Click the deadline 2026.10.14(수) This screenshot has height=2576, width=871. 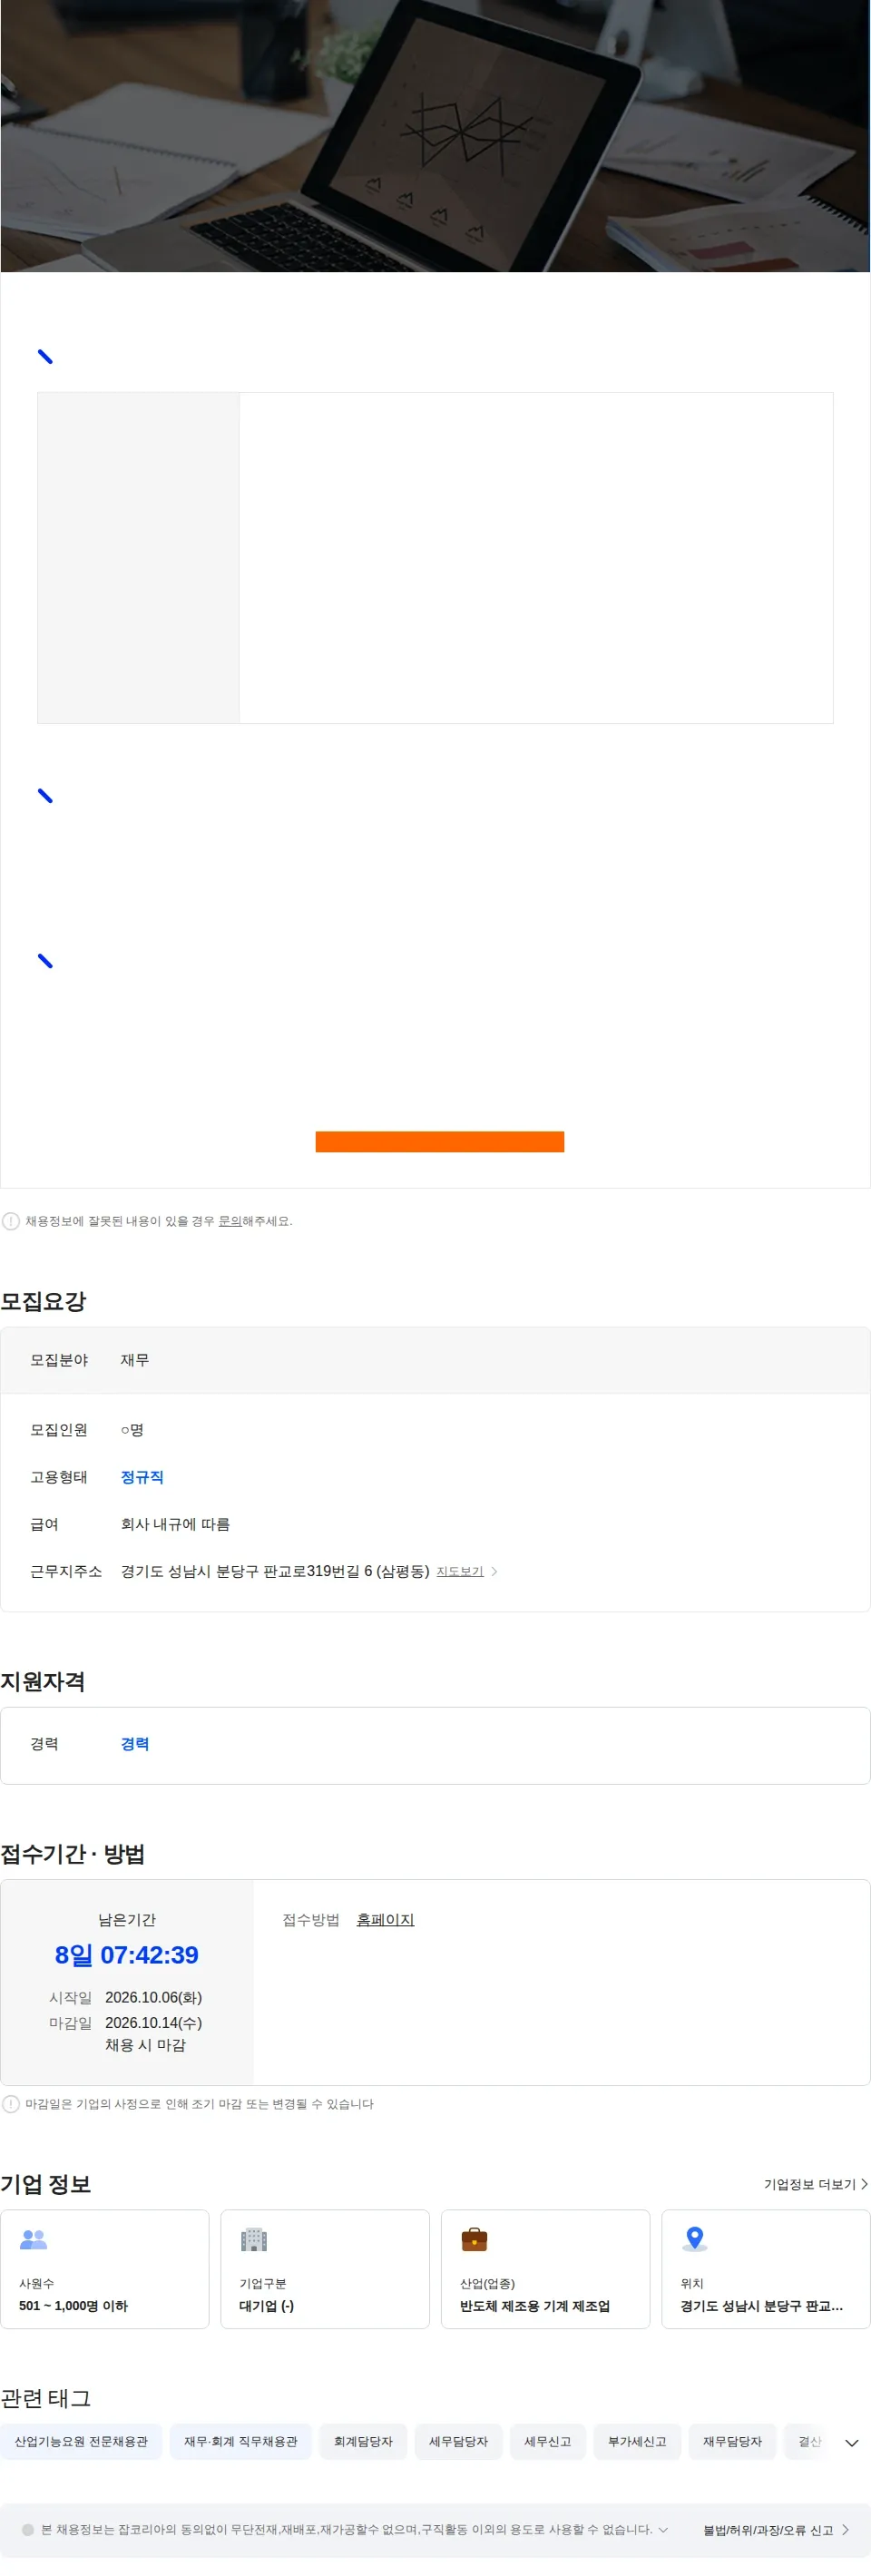tap(154, 2022)
